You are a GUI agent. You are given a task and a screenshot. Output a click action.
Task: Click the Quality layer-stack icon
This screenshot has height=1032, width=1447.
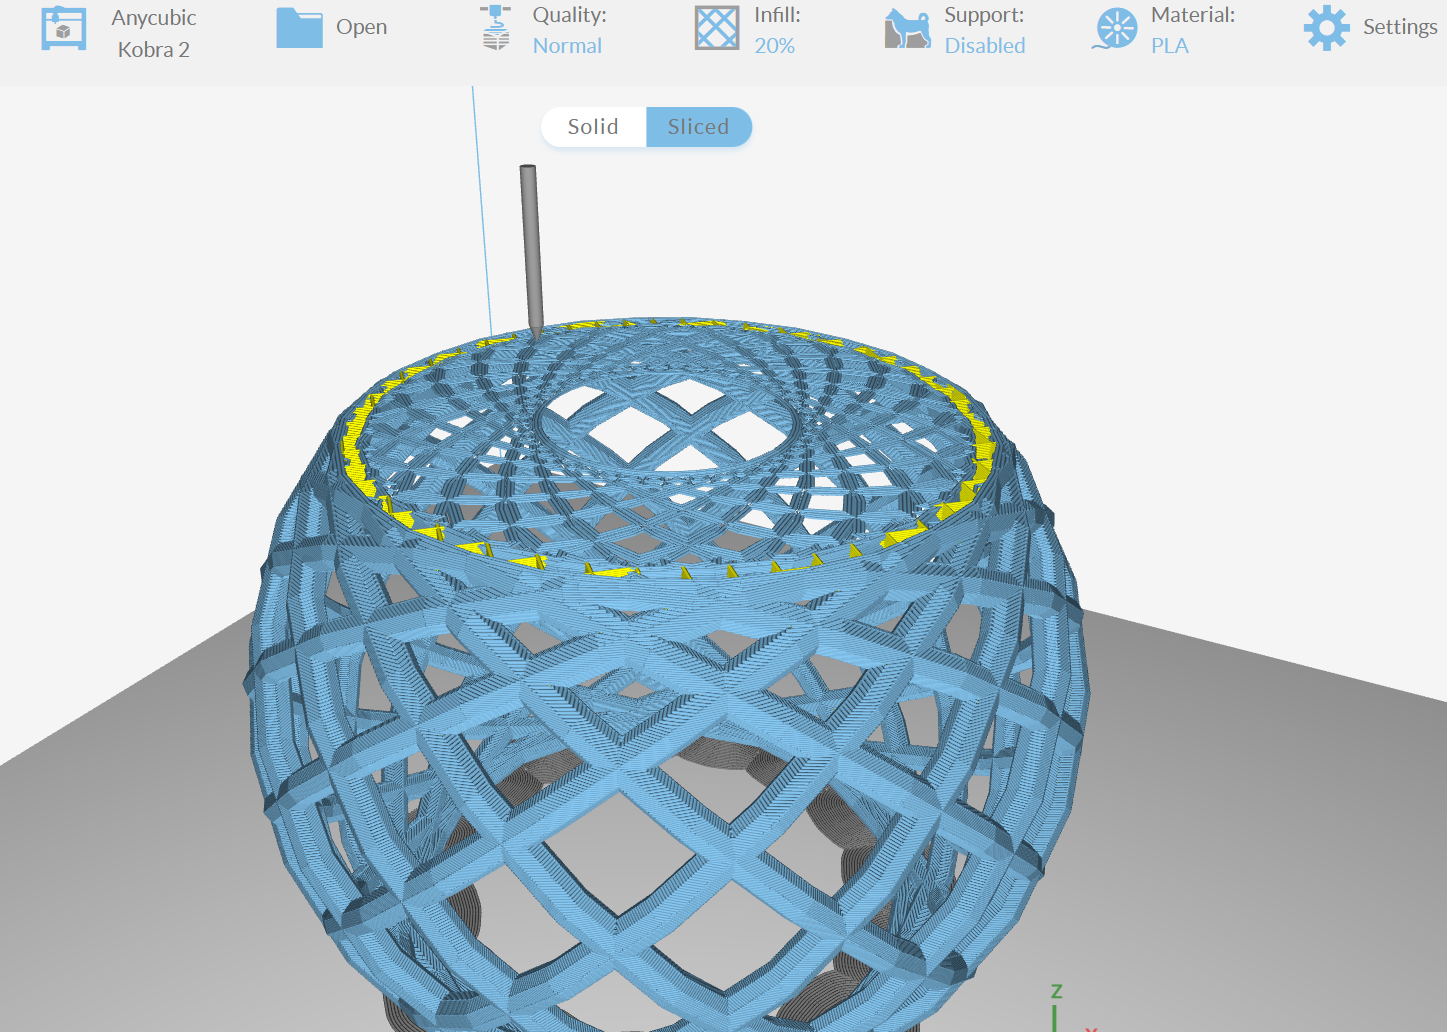495,28
